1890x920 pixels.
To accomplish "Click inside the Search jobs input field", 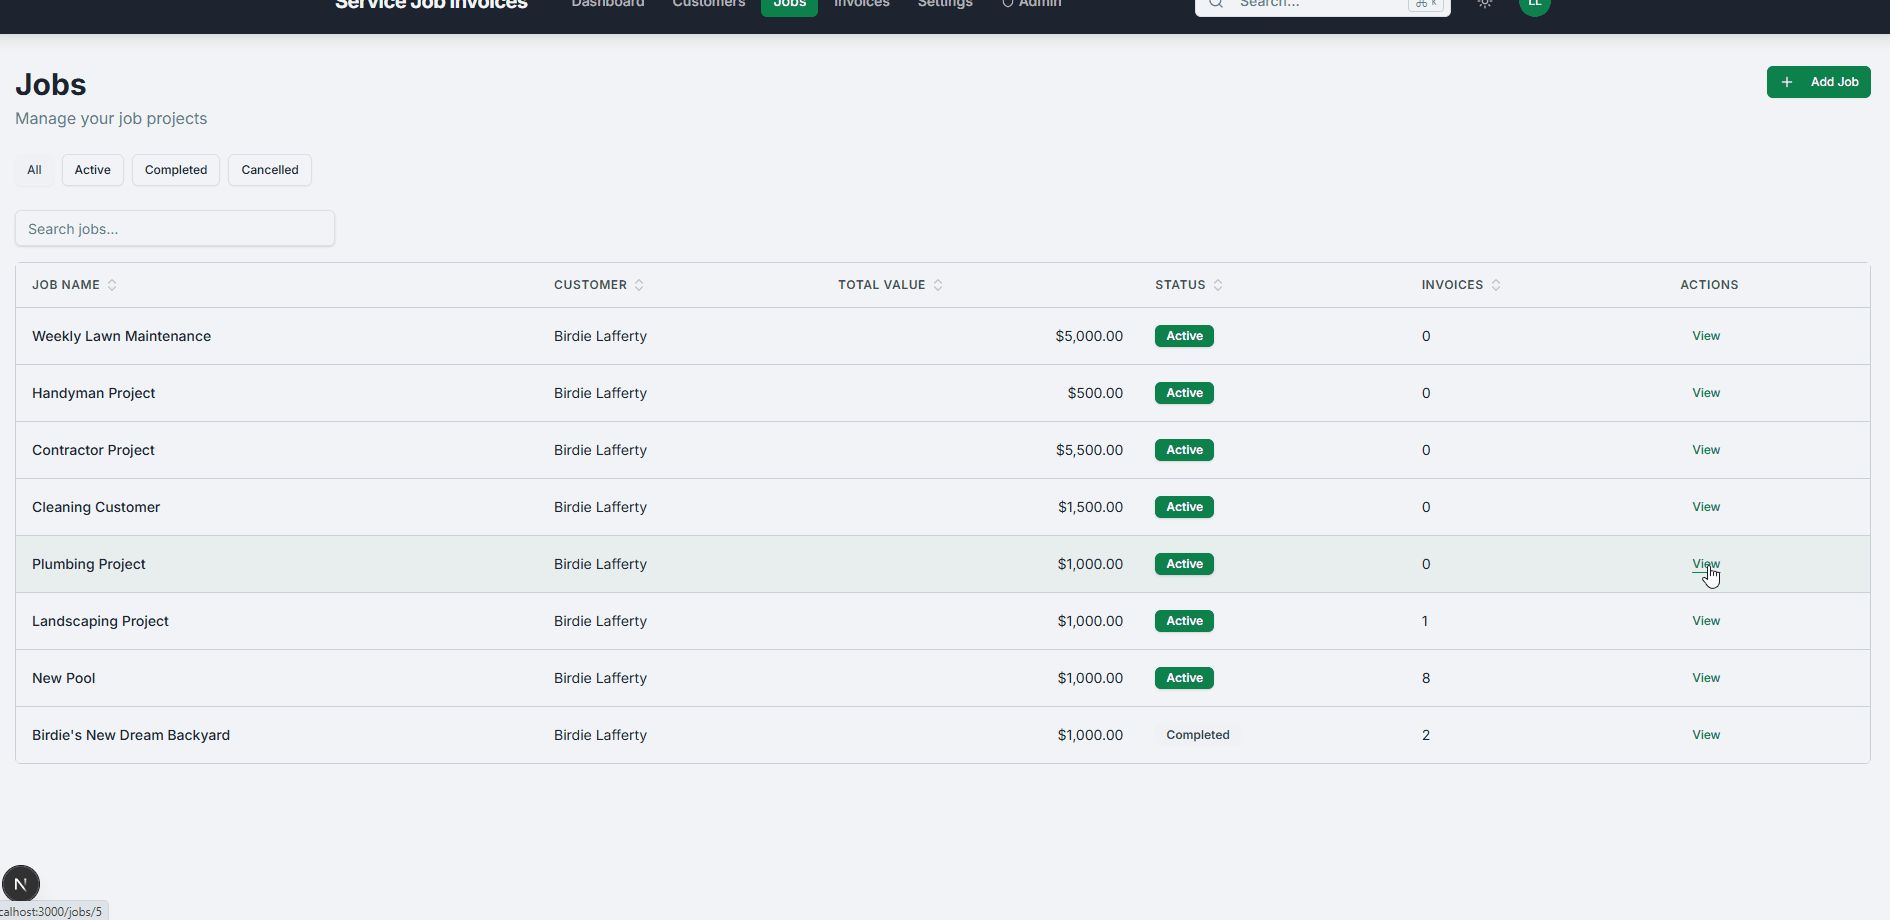I will point(174,228).
